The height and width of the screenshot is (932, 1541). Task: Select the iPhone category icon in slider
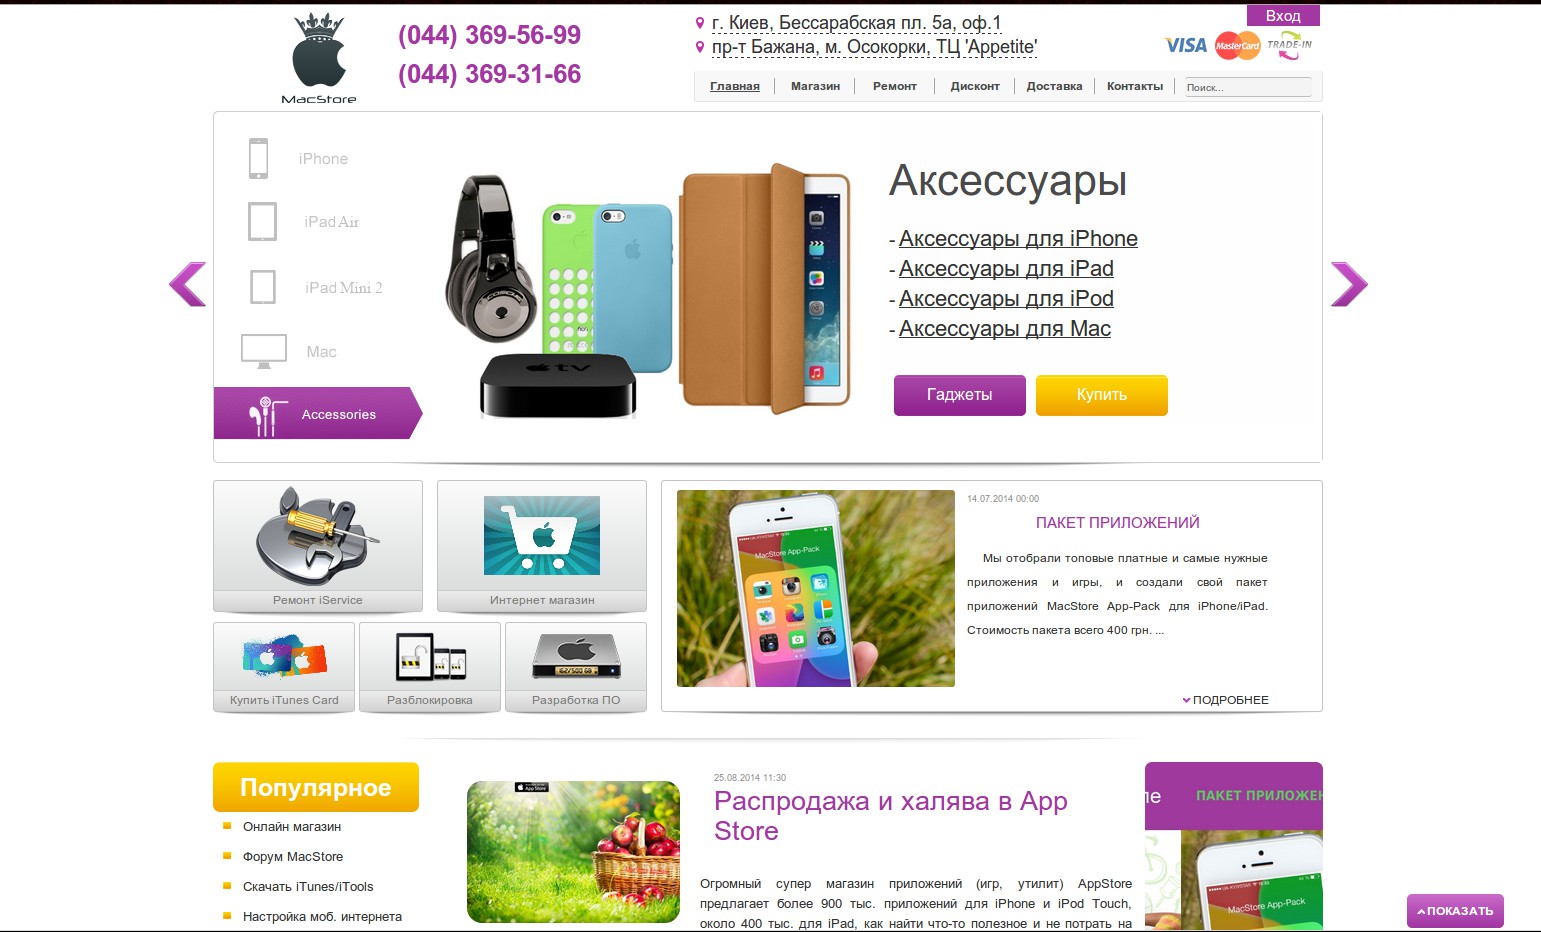tap(259, 158)
